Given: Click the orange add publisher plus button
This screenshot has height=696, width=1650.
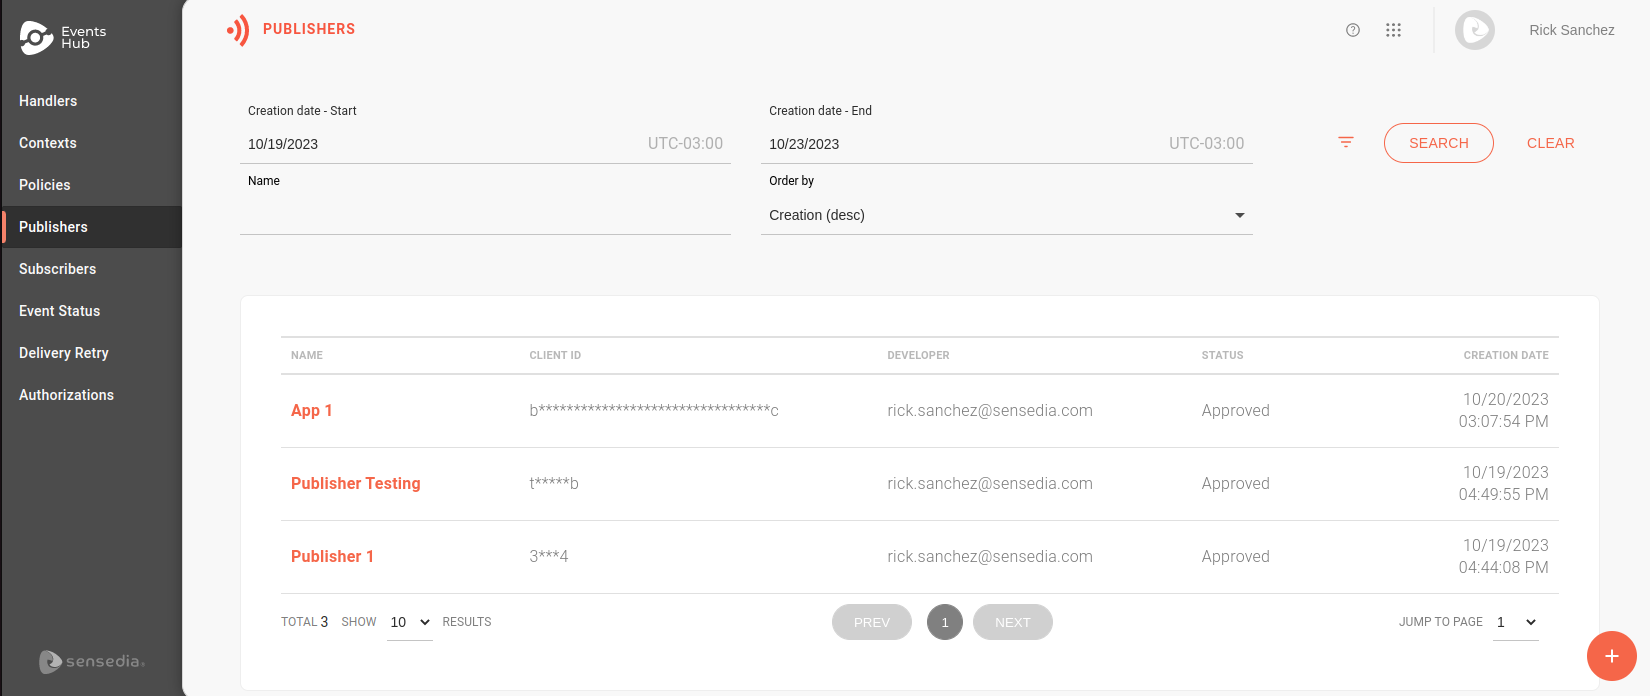Looking at the screenshot, I should pos(1611,656).
